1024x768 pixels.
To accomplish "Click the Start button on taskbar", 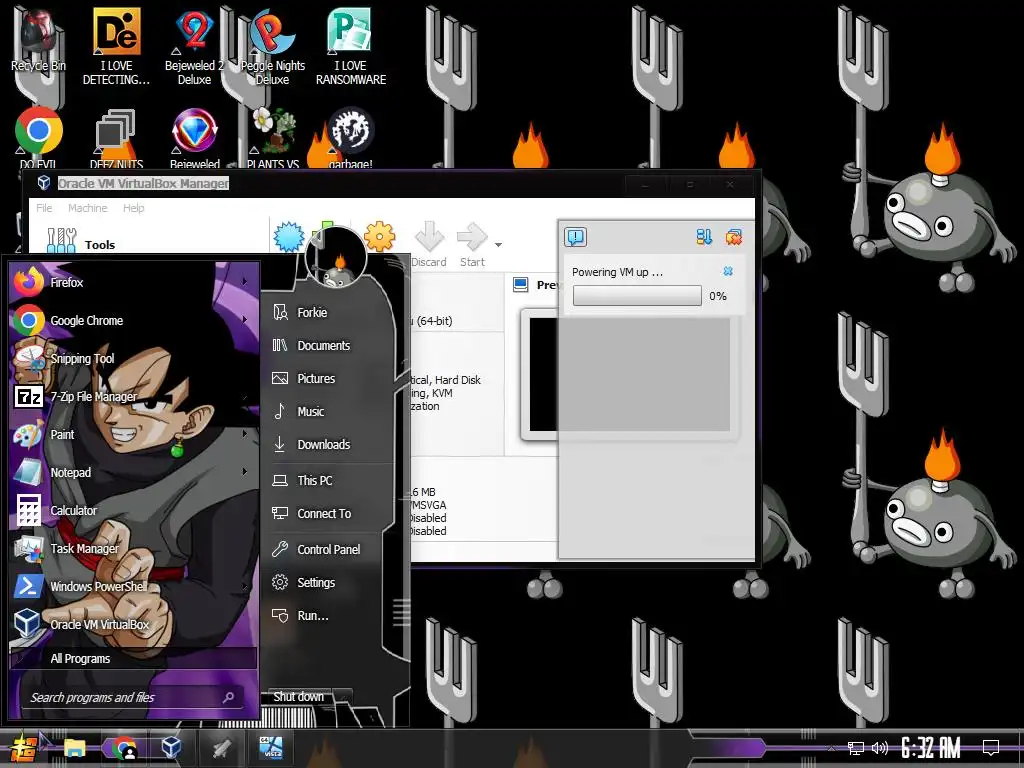I will pos(23,748).
